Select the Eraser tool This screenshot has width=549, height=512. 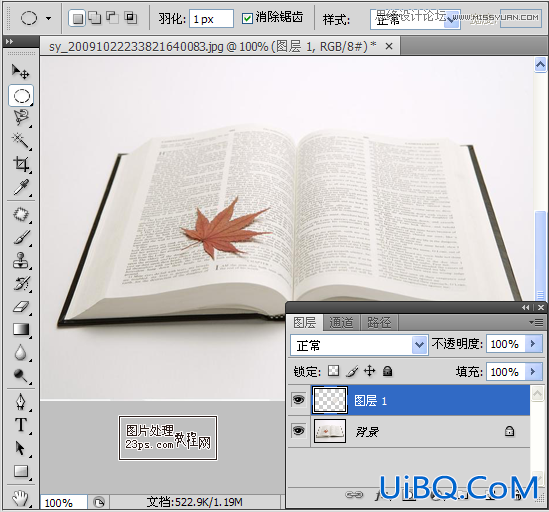21,307
